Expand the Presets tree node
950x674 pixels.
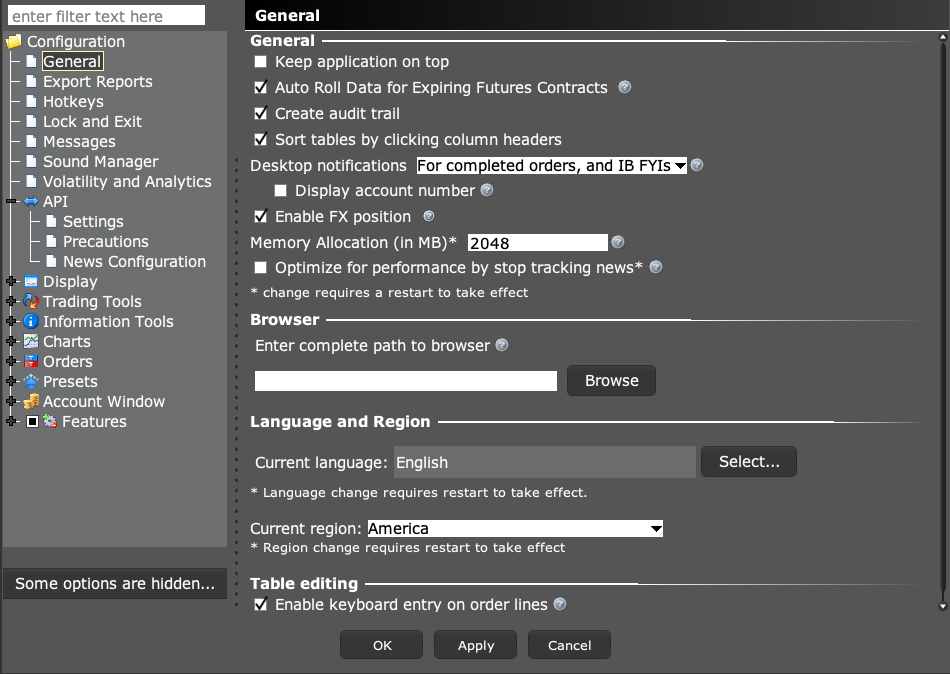(11, 381)
